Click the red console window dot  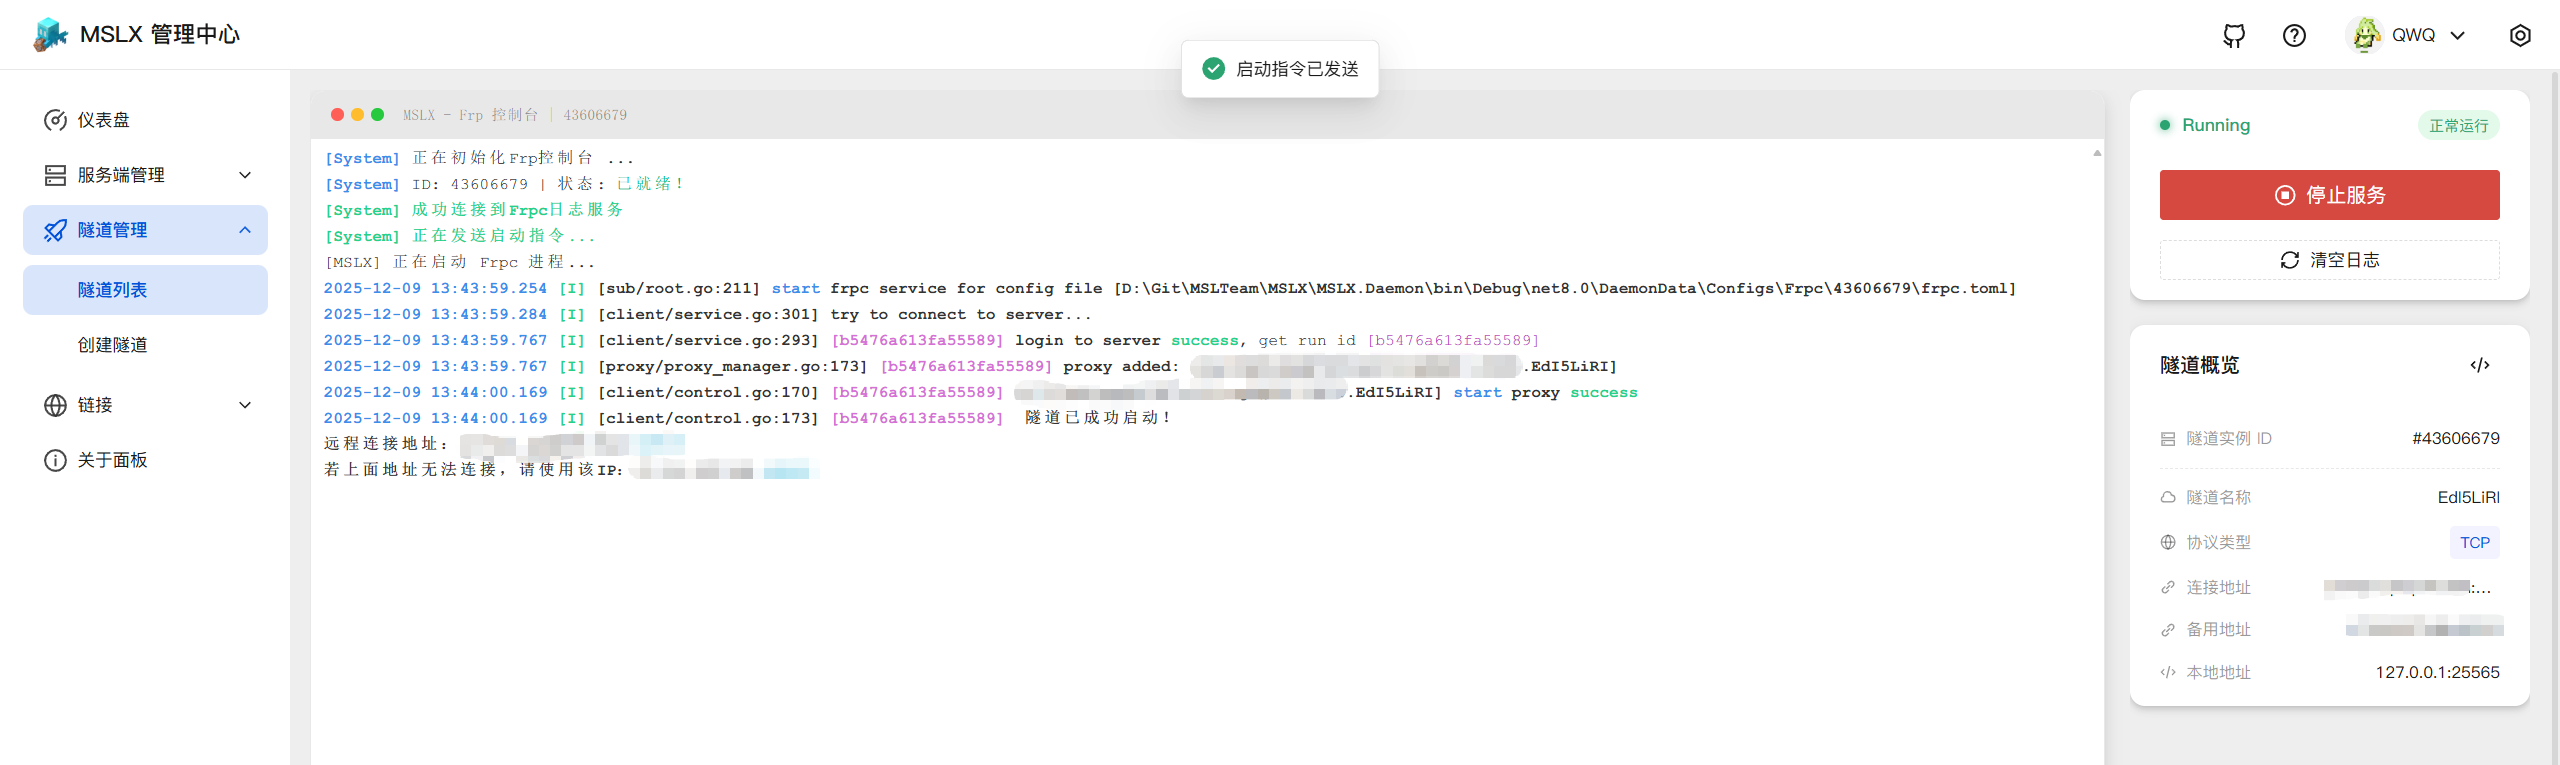[x=337, y=115]
